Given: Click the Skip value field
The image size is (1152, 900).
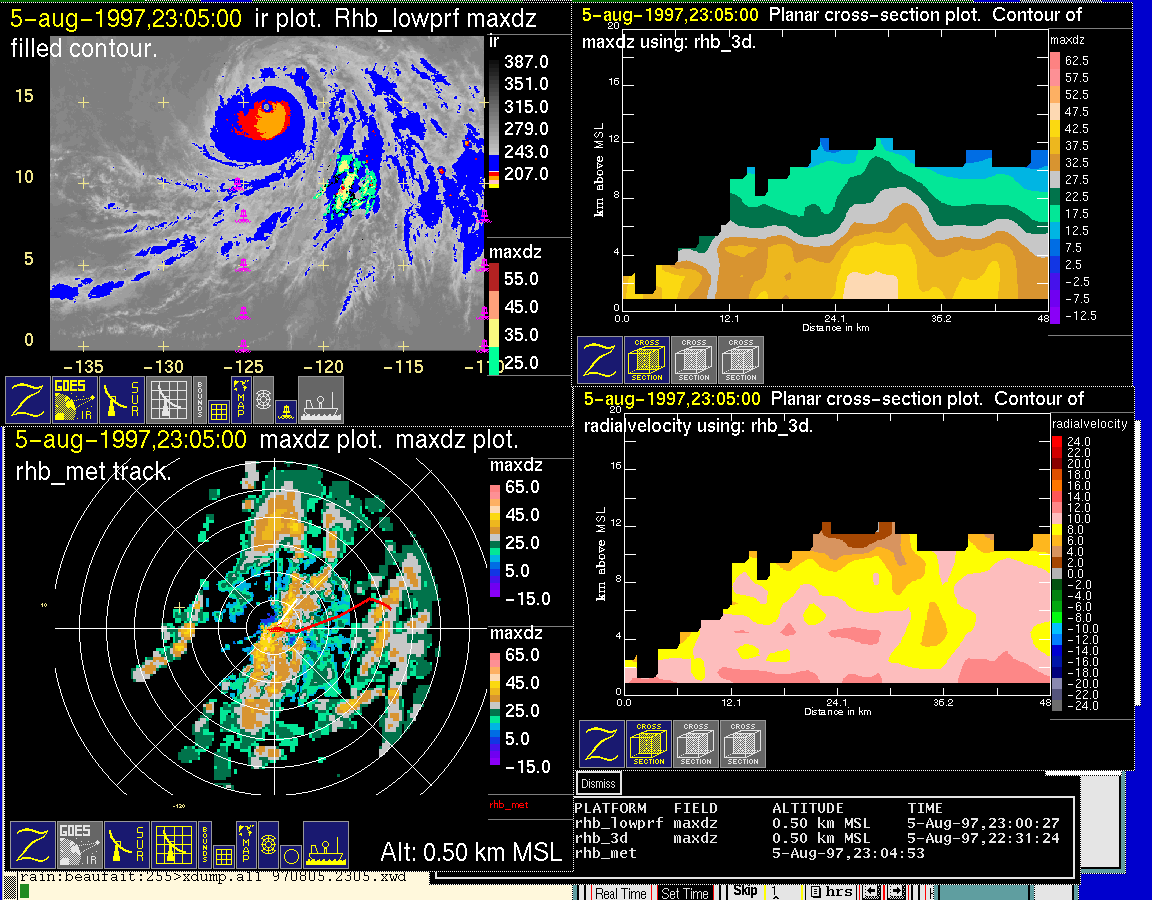Looking at the screenshot, I should click(x=784, y=892).
